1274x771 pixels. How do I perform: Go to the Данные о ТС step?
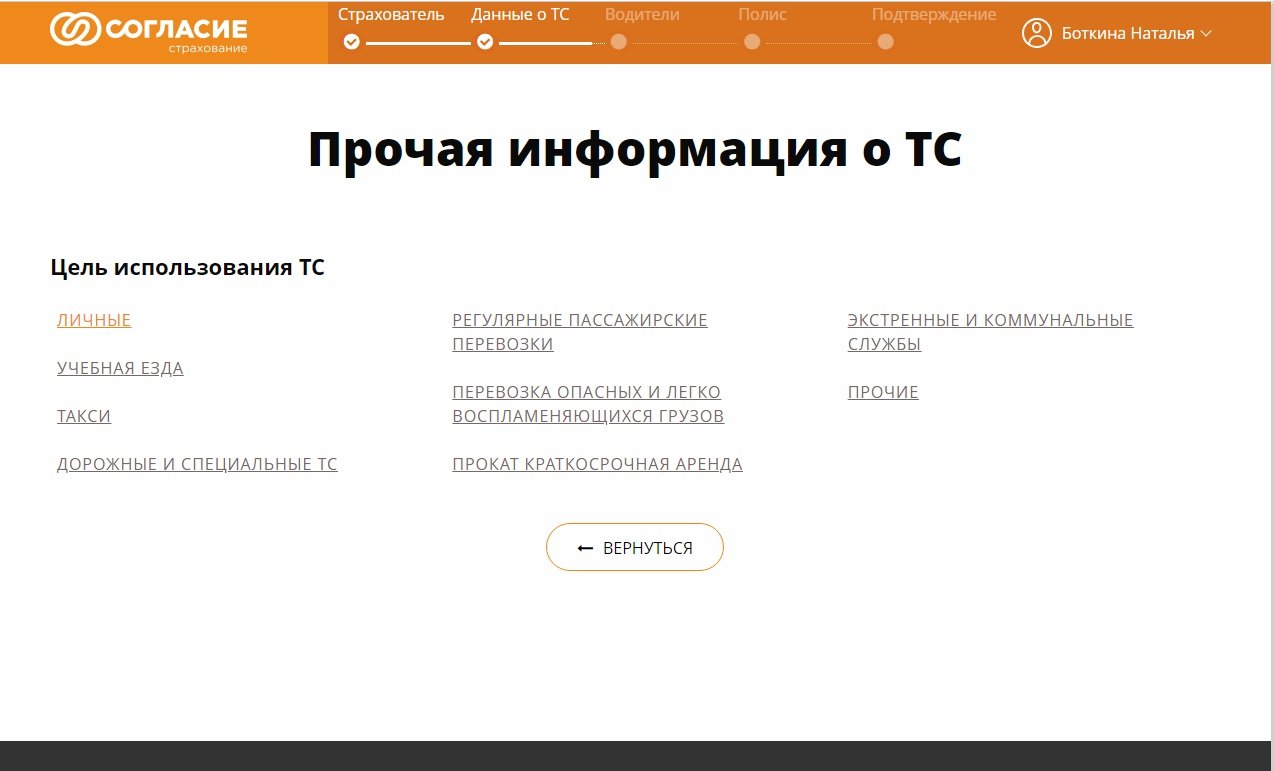(520, 15)
